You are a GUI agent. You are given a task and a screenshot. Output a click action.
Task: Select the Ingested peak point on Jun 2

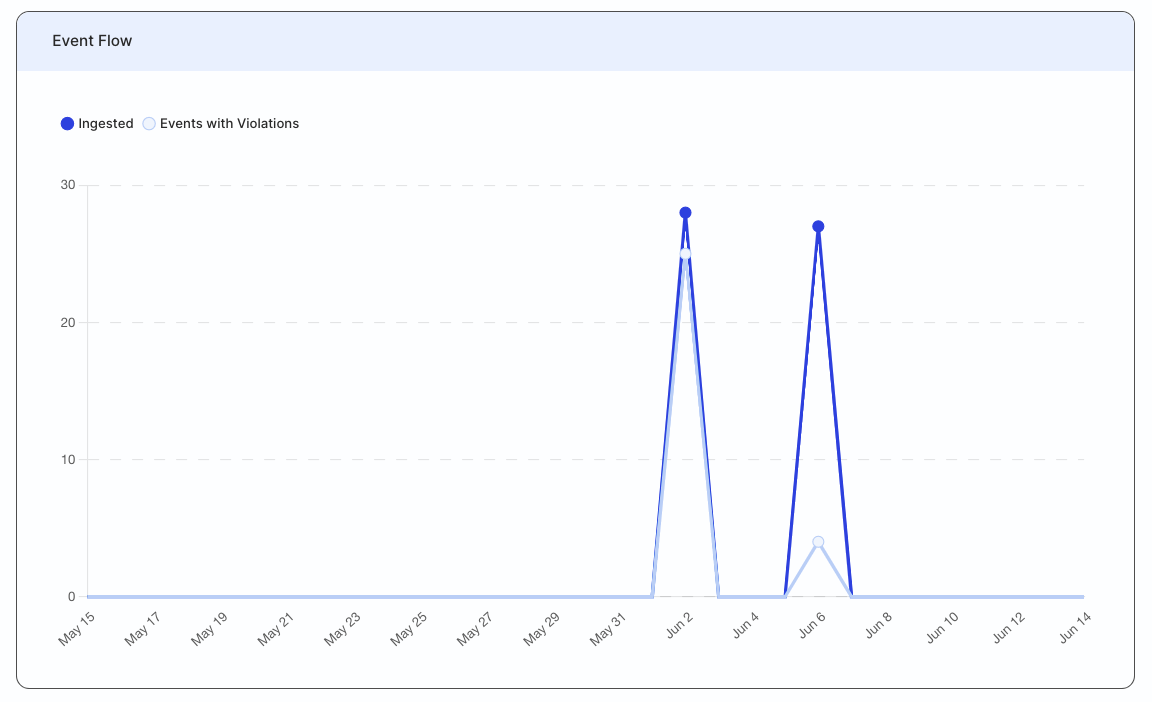pos(685,213)
